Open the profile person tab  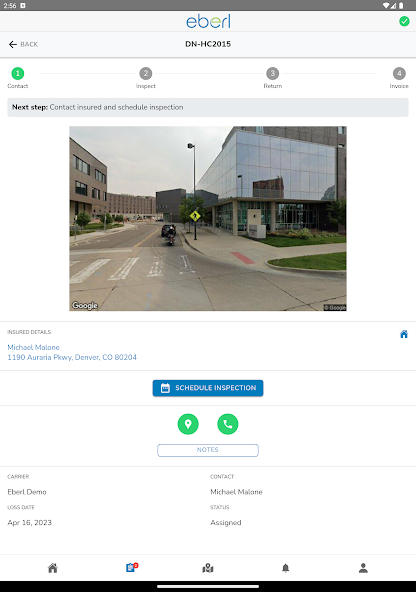click(x=363, y=568)
